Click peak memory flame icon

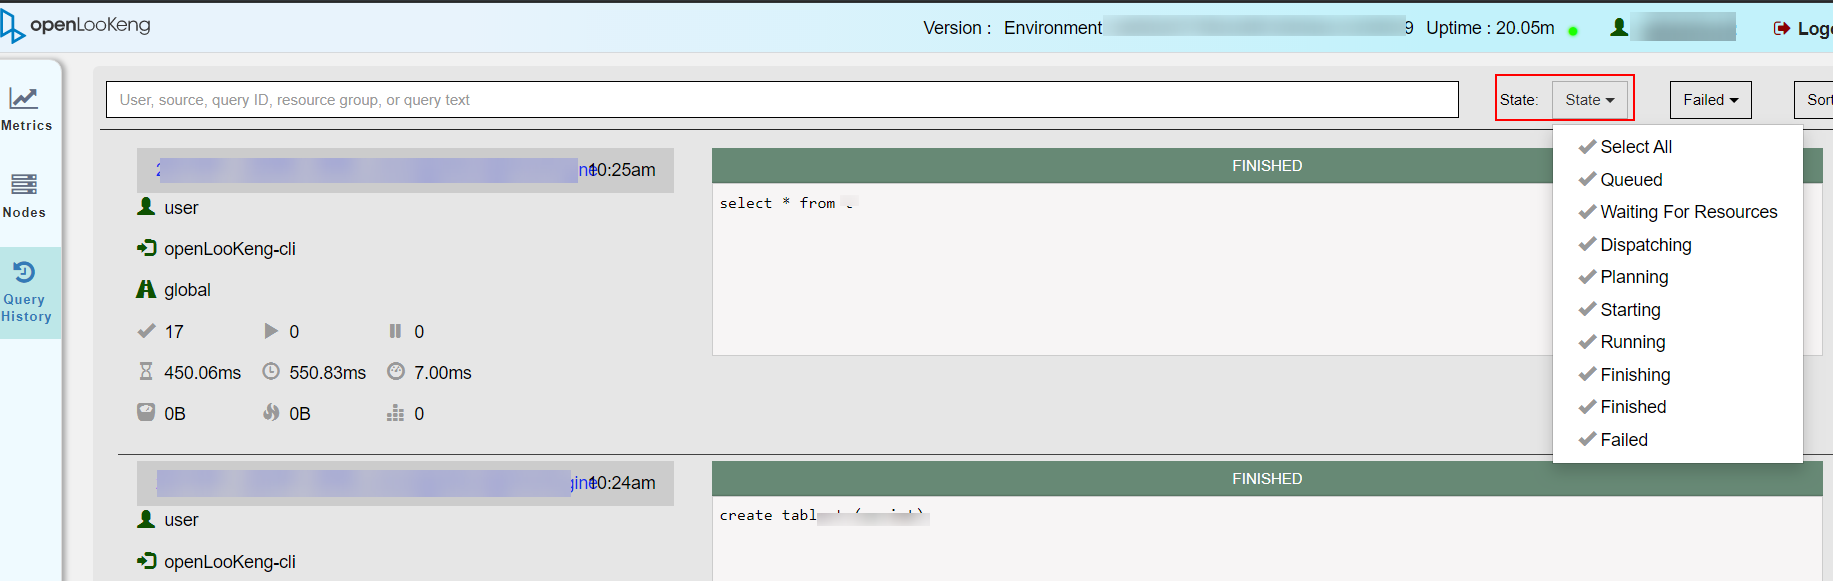(271, 412)
